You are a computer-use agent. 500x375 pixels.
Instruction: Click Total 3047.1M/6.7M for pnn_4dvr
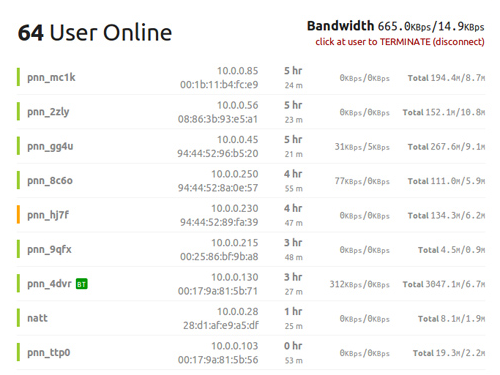click(x=444, y=284)
